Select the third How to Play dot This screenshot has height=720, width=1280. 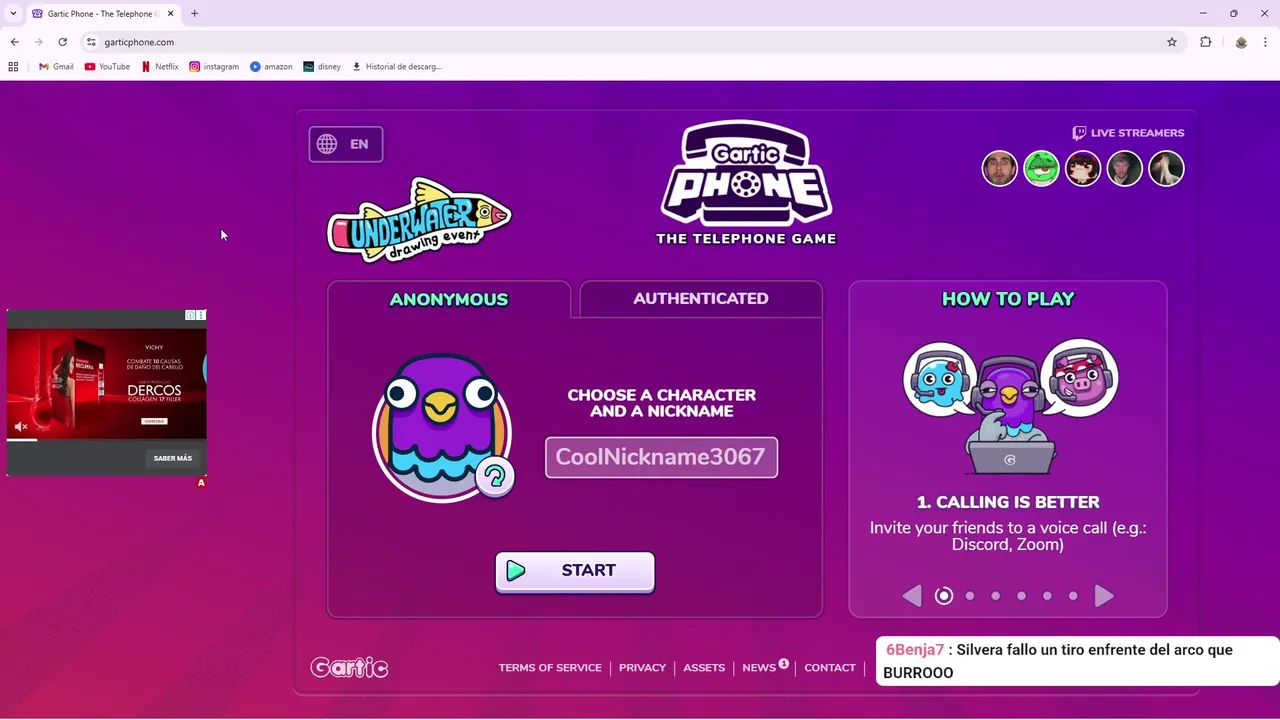tap(996, 596)
